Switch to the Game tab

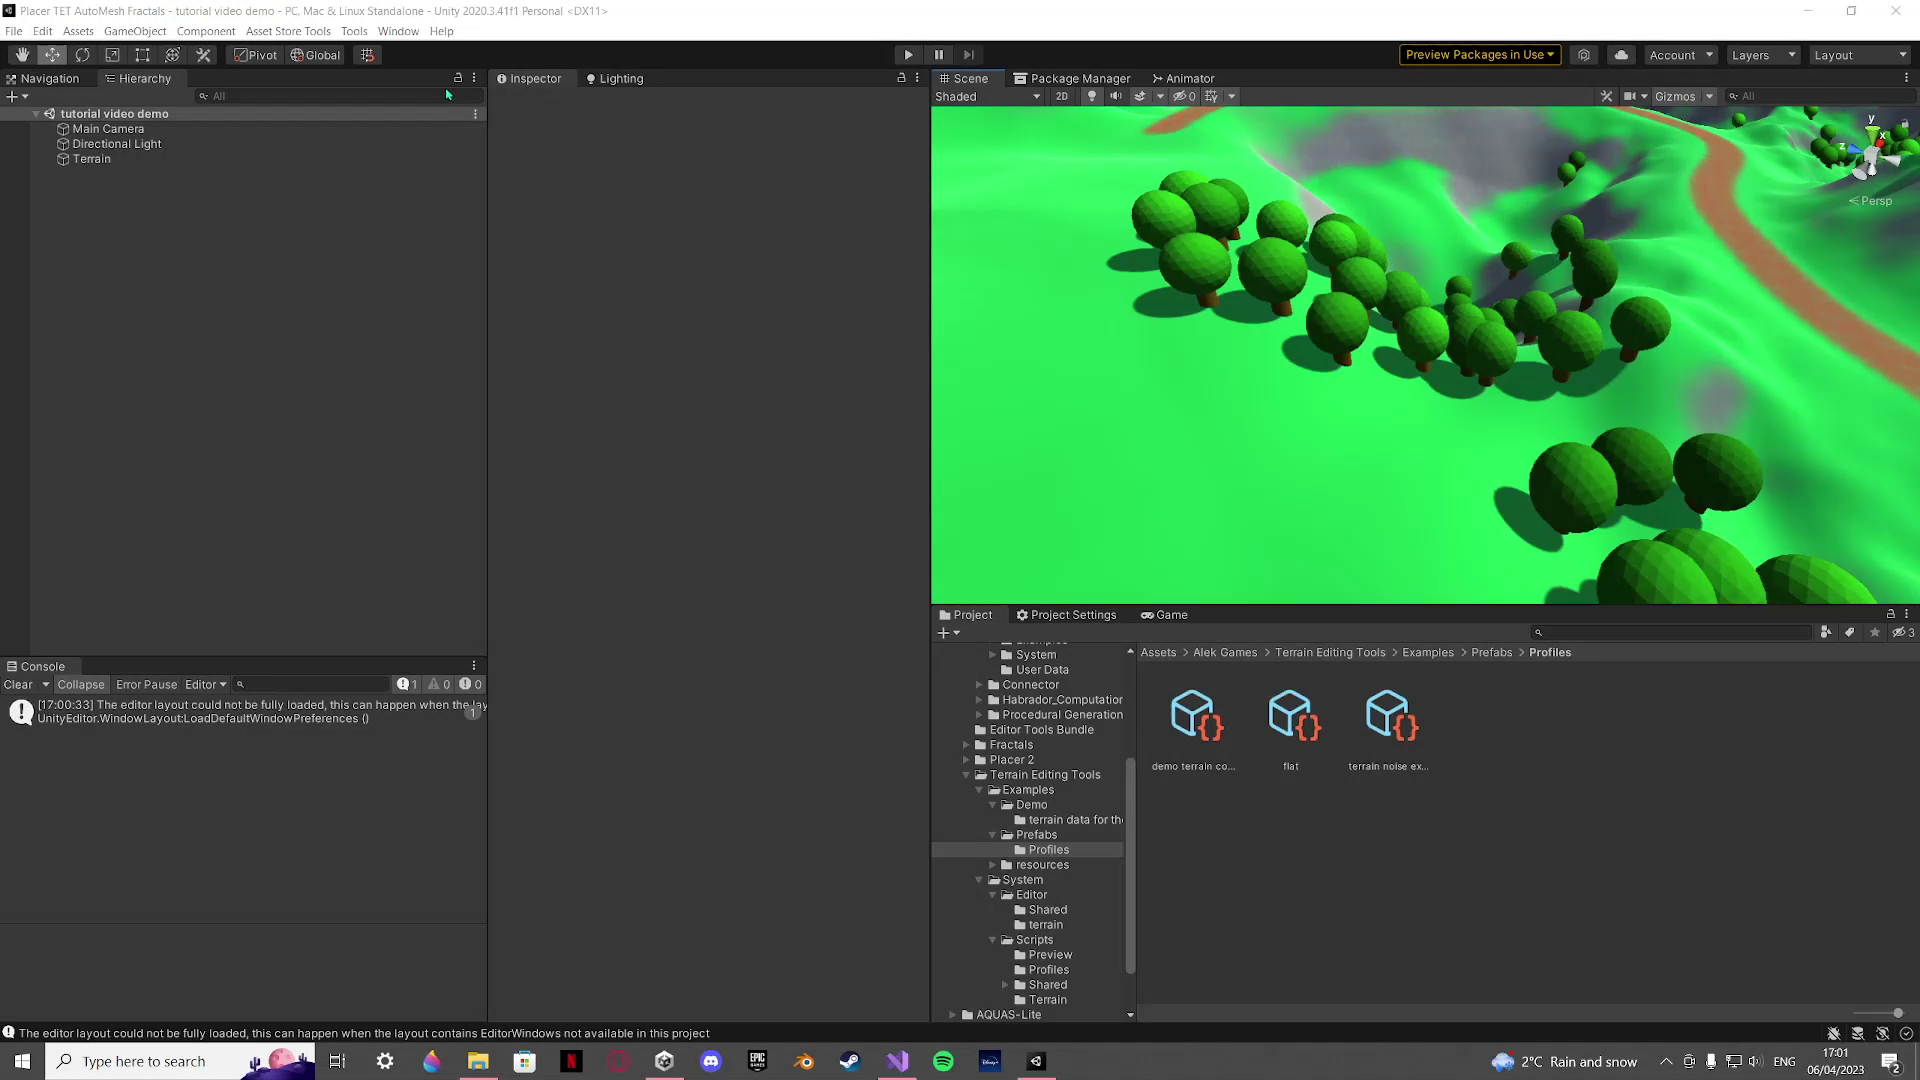(1164, 615)
